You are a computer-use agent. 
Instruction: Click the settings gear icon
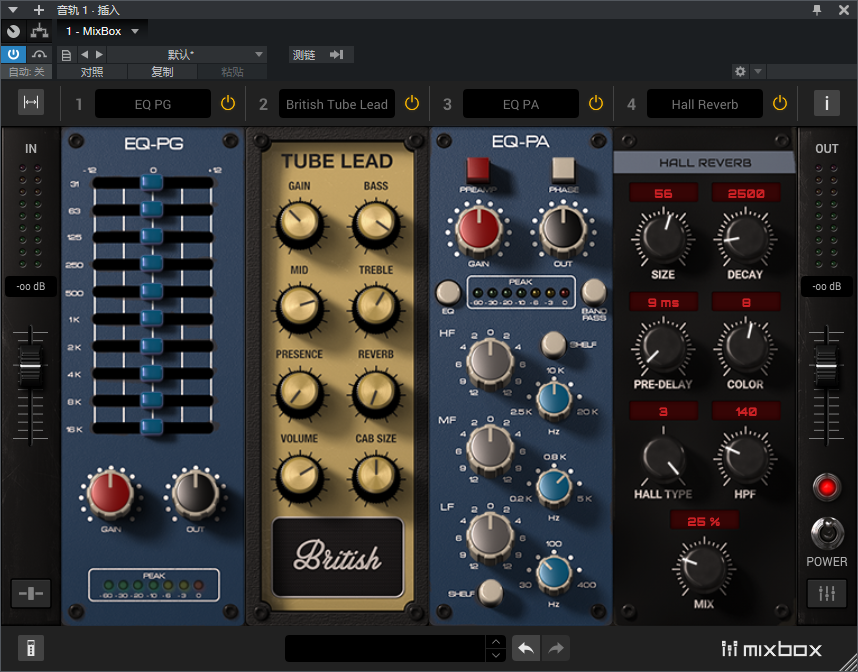(740, 72)
